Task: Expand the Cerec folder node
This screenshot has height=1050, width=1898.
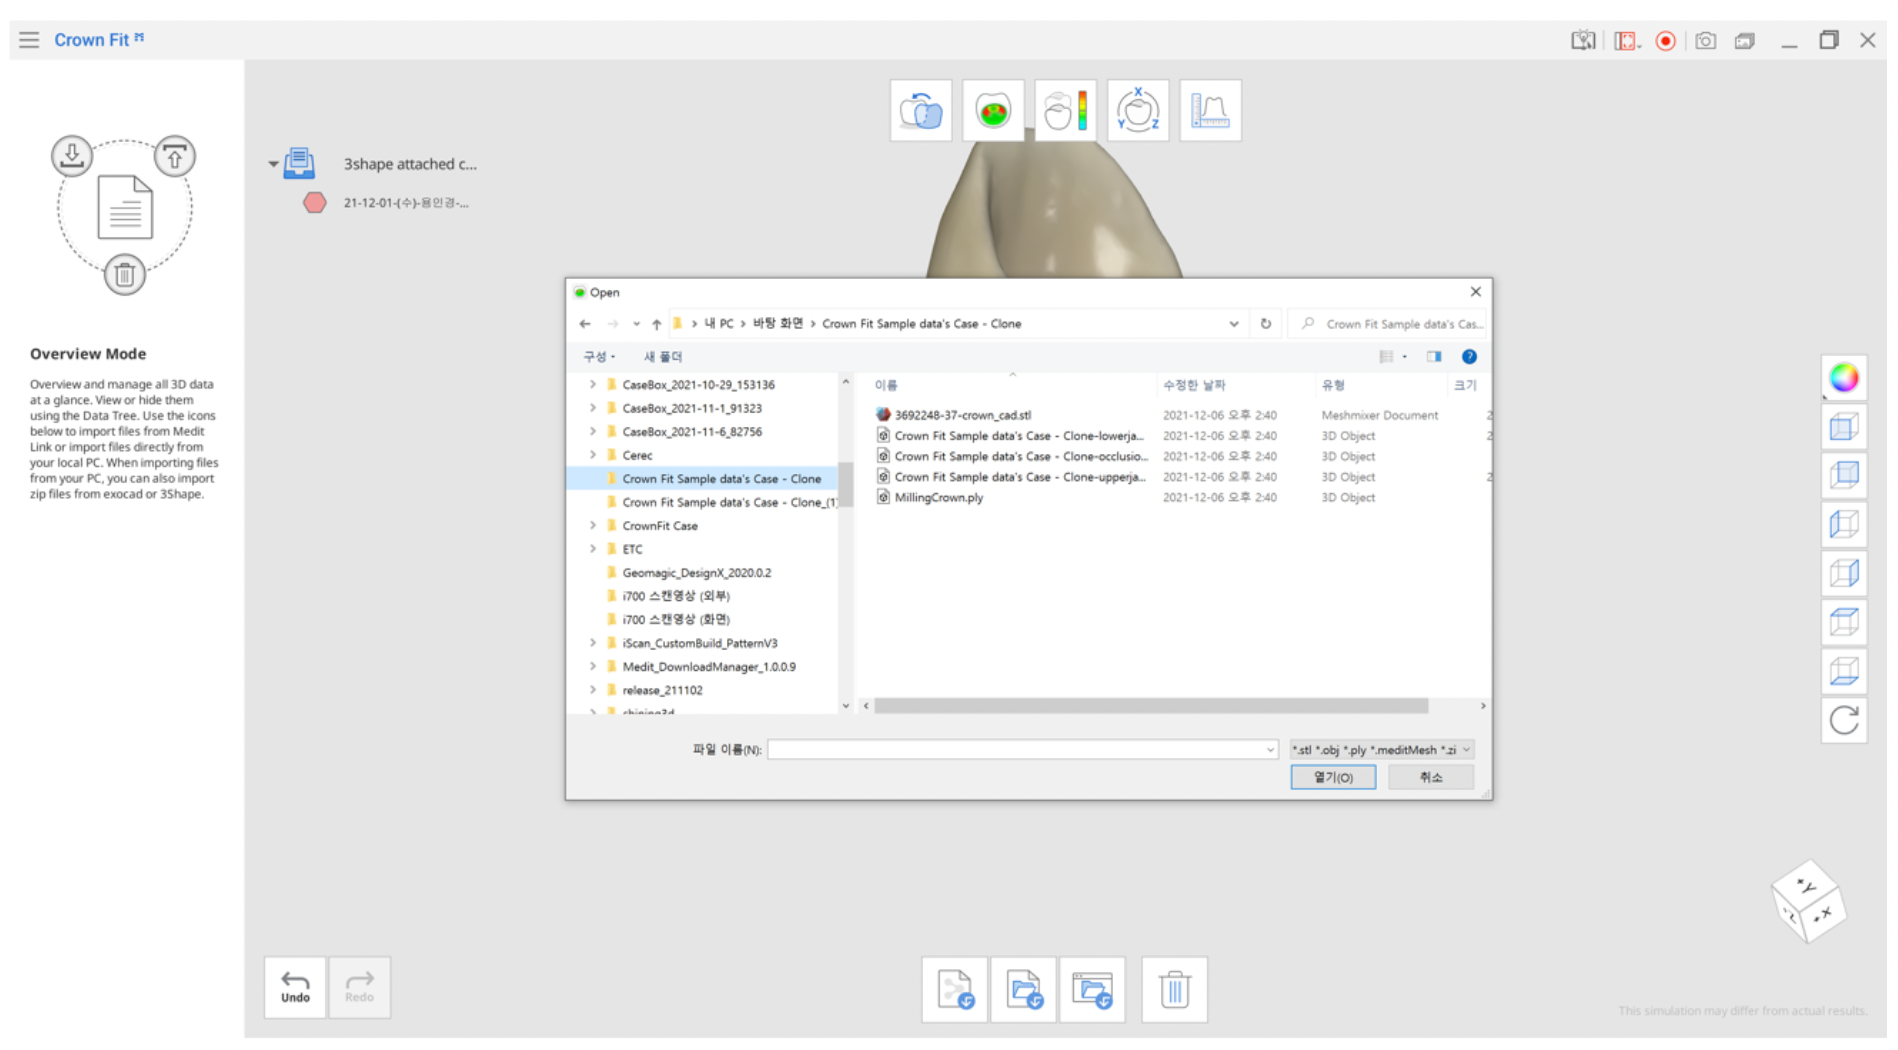Action: [x=593, y=455]
